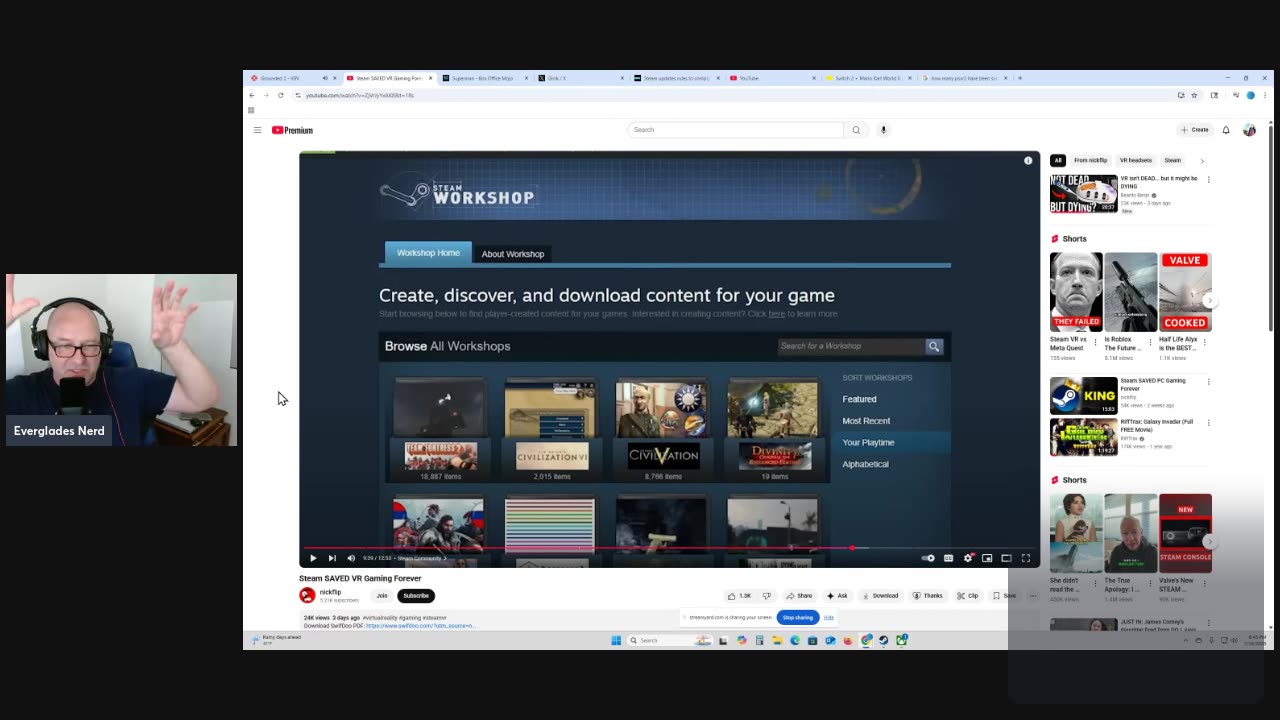Click the Clip button
1280x720 pixels.
tap(967, 596)
